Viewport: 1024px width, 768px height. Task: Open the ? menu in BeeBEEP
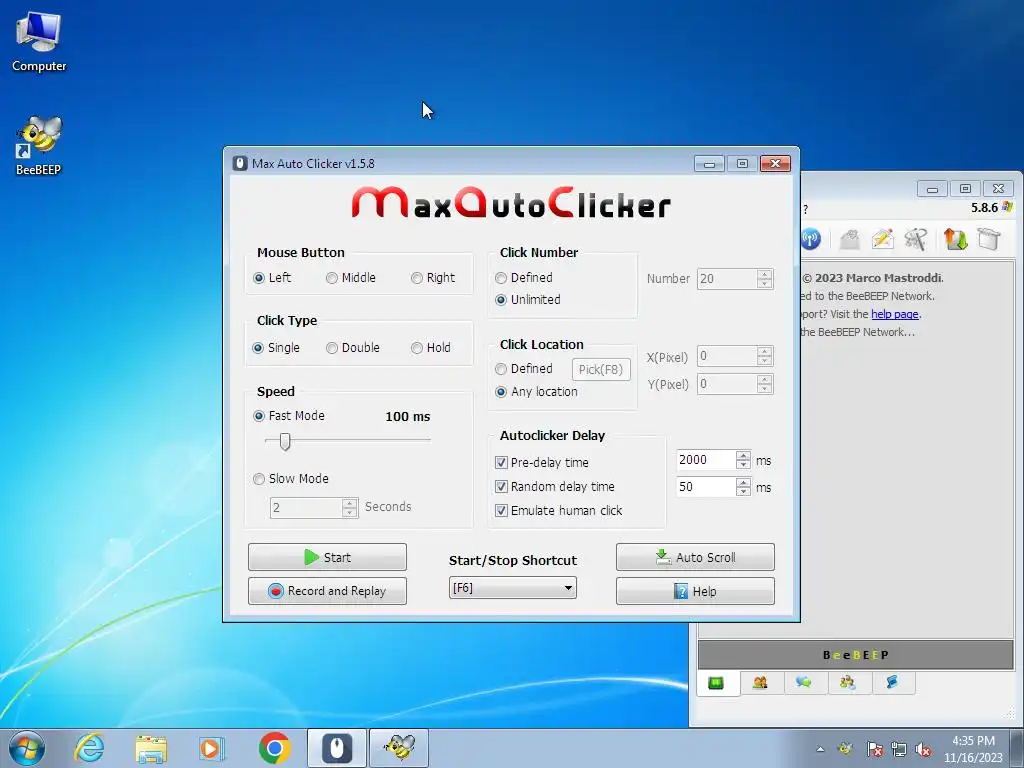coord(806,210)
